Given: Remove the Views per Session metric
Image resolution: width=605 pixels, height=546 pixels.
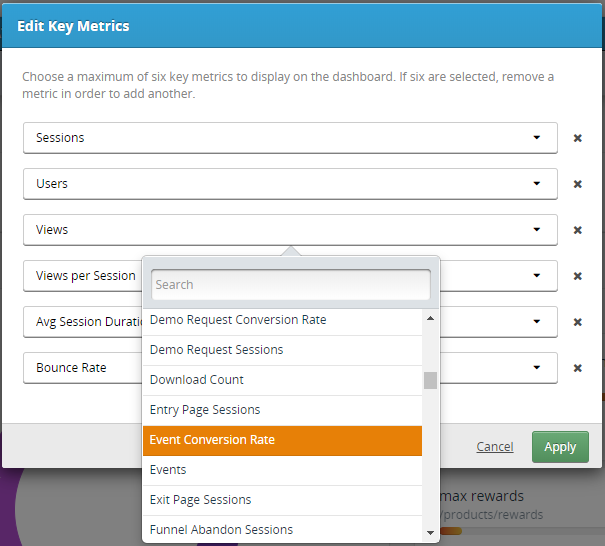Looking at the screenshot, I should coord(577,276).
